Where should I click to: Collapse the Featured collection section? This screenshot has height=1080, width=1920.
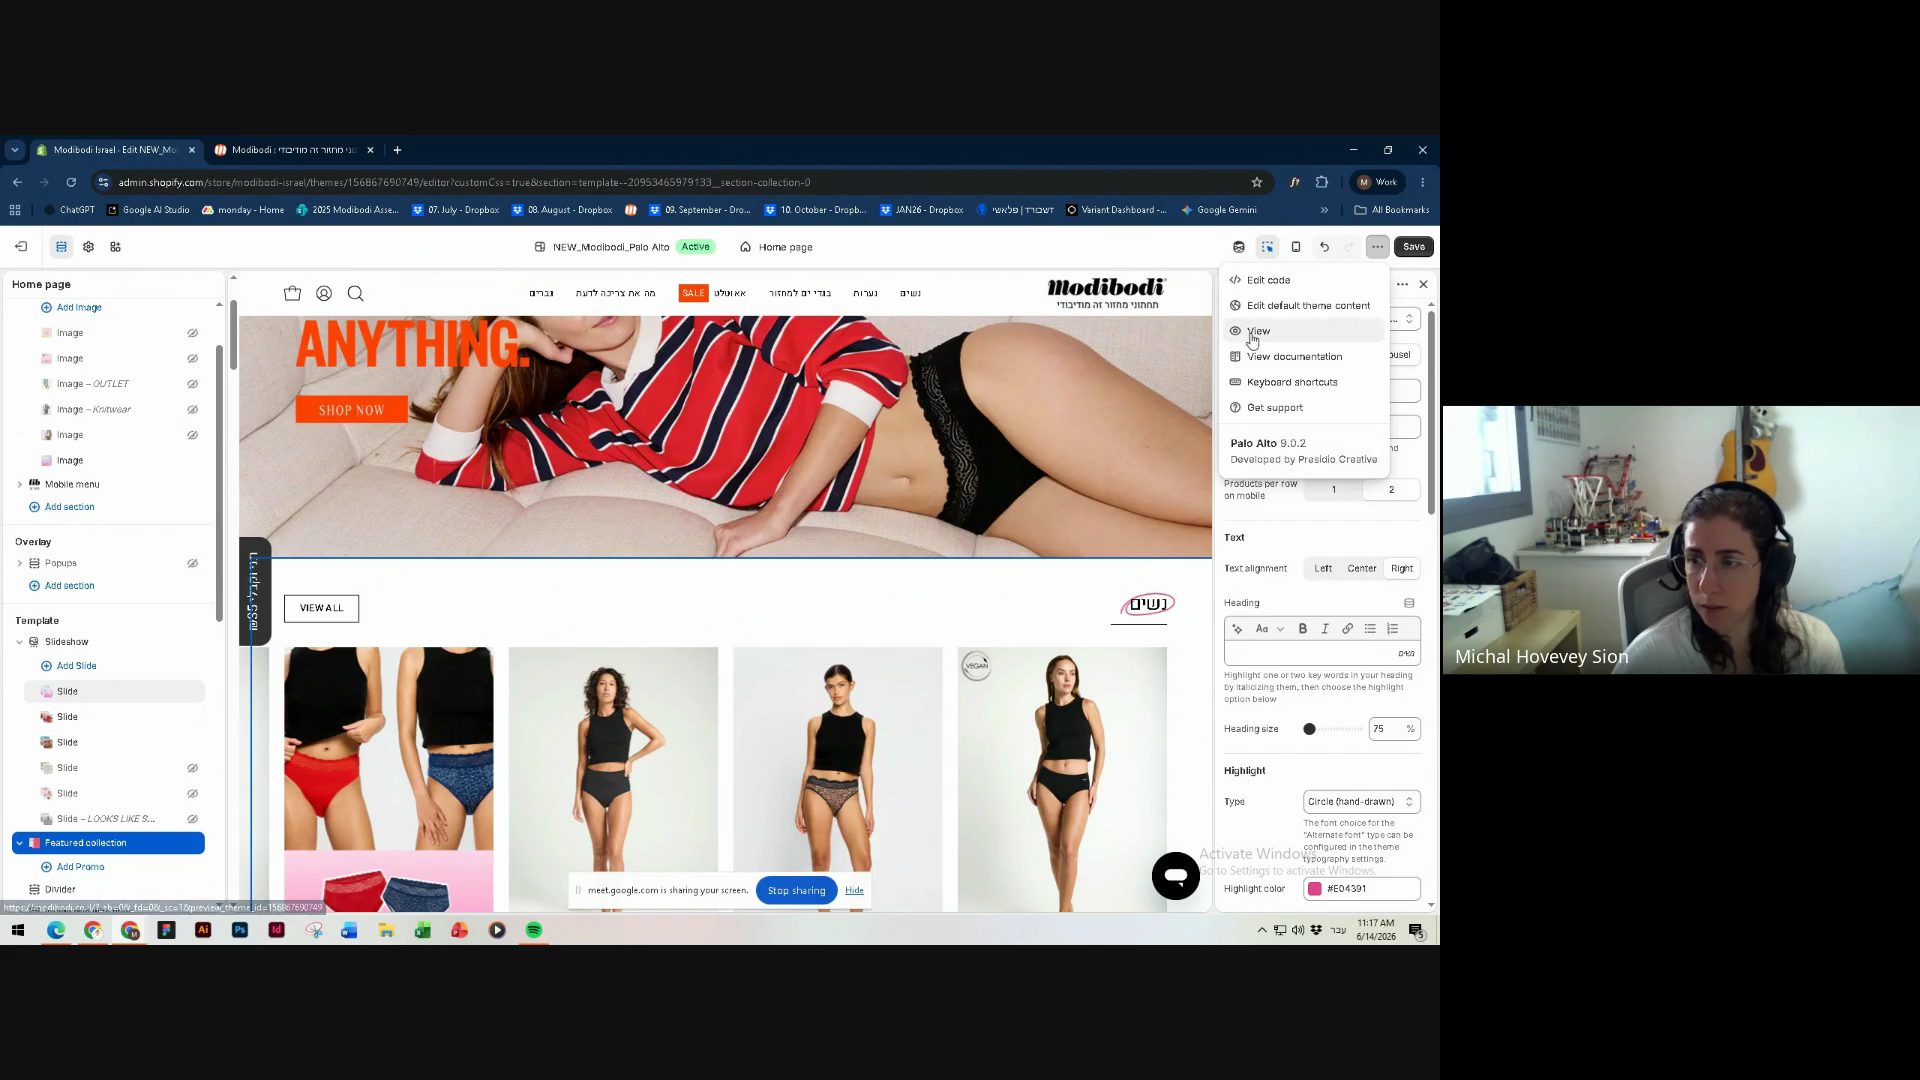(x=19, y=843)
